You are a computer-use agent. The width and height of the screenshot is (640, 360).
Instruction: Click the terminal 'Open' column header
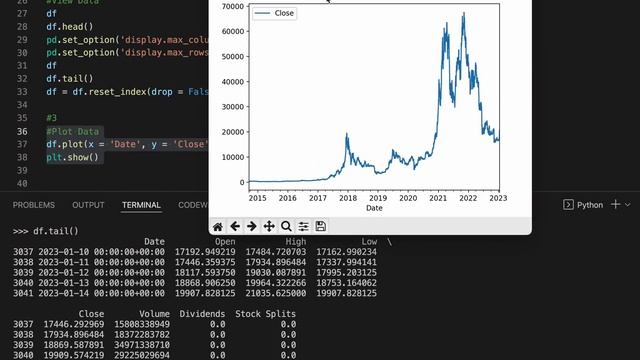[x=225, y=242]
